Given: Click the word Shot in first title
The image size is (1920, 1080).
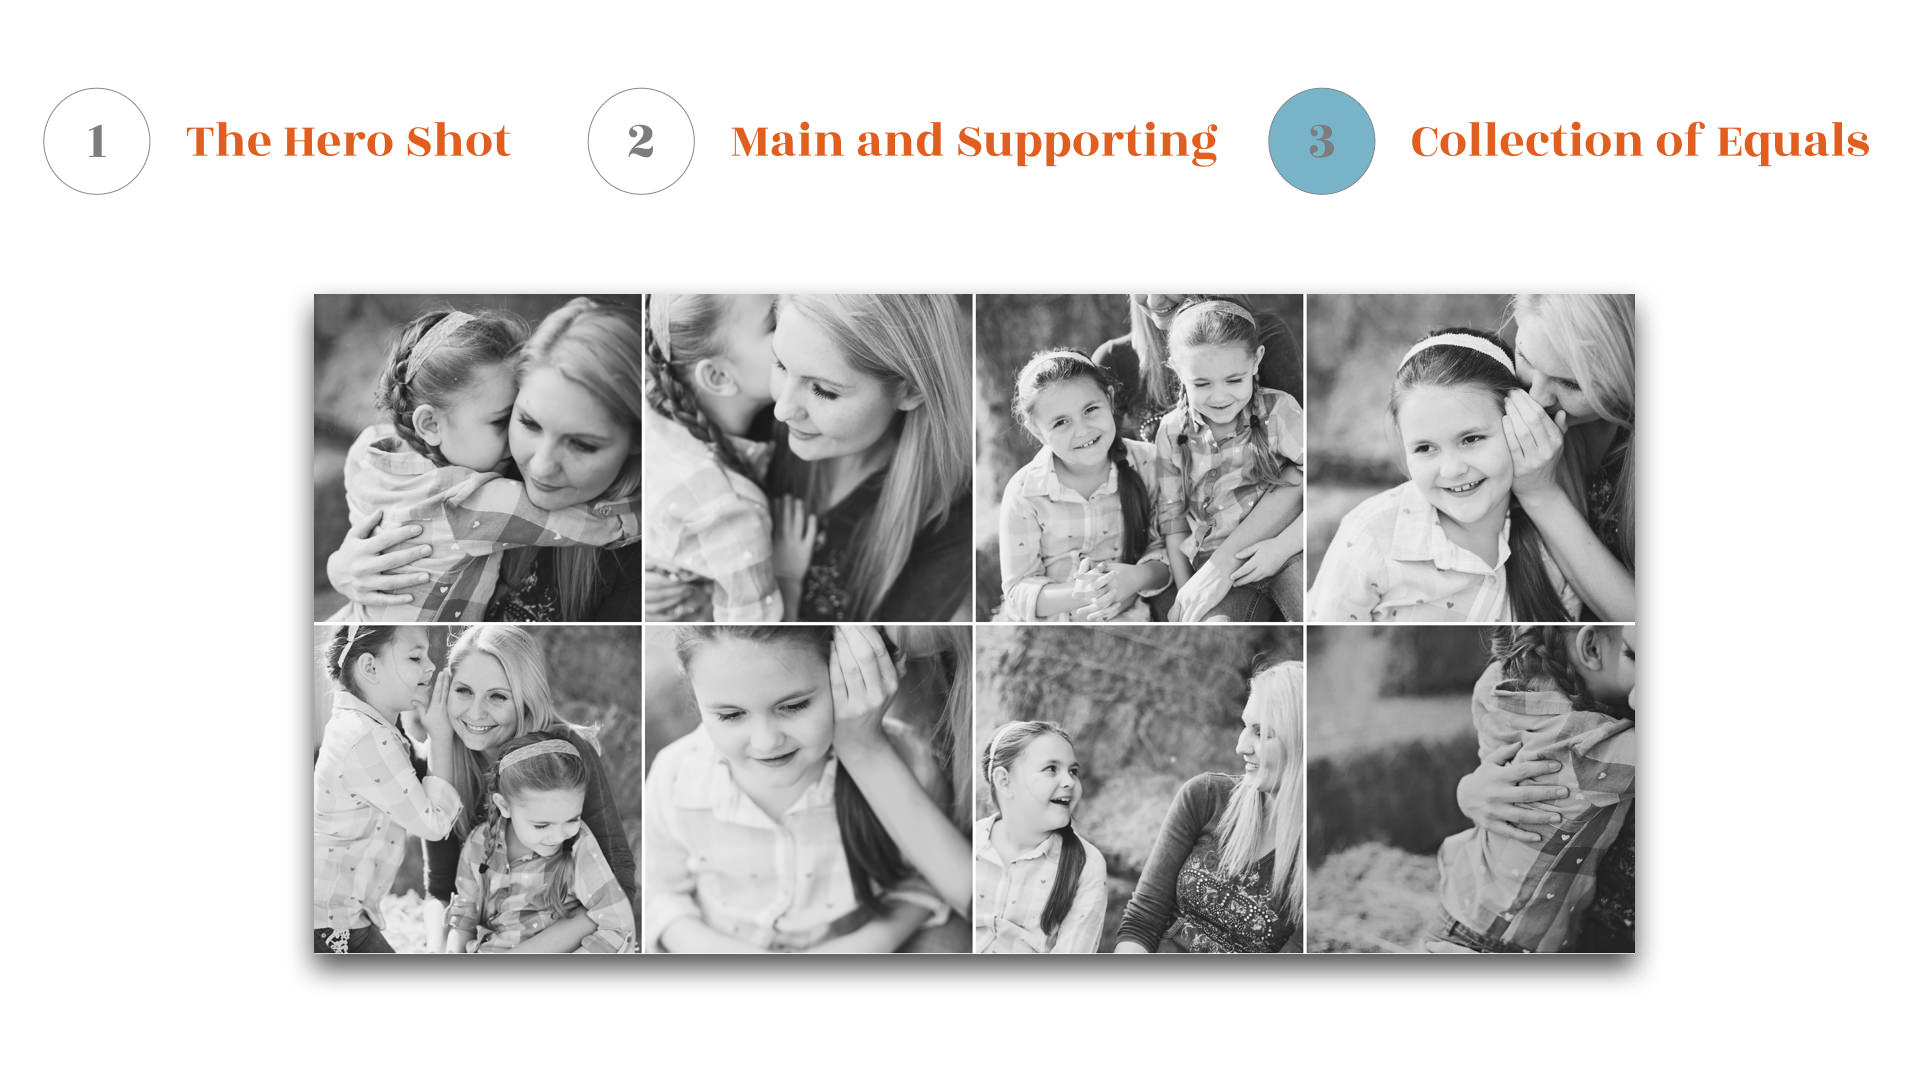Looking at the screenshot, I should pos(459,141).
